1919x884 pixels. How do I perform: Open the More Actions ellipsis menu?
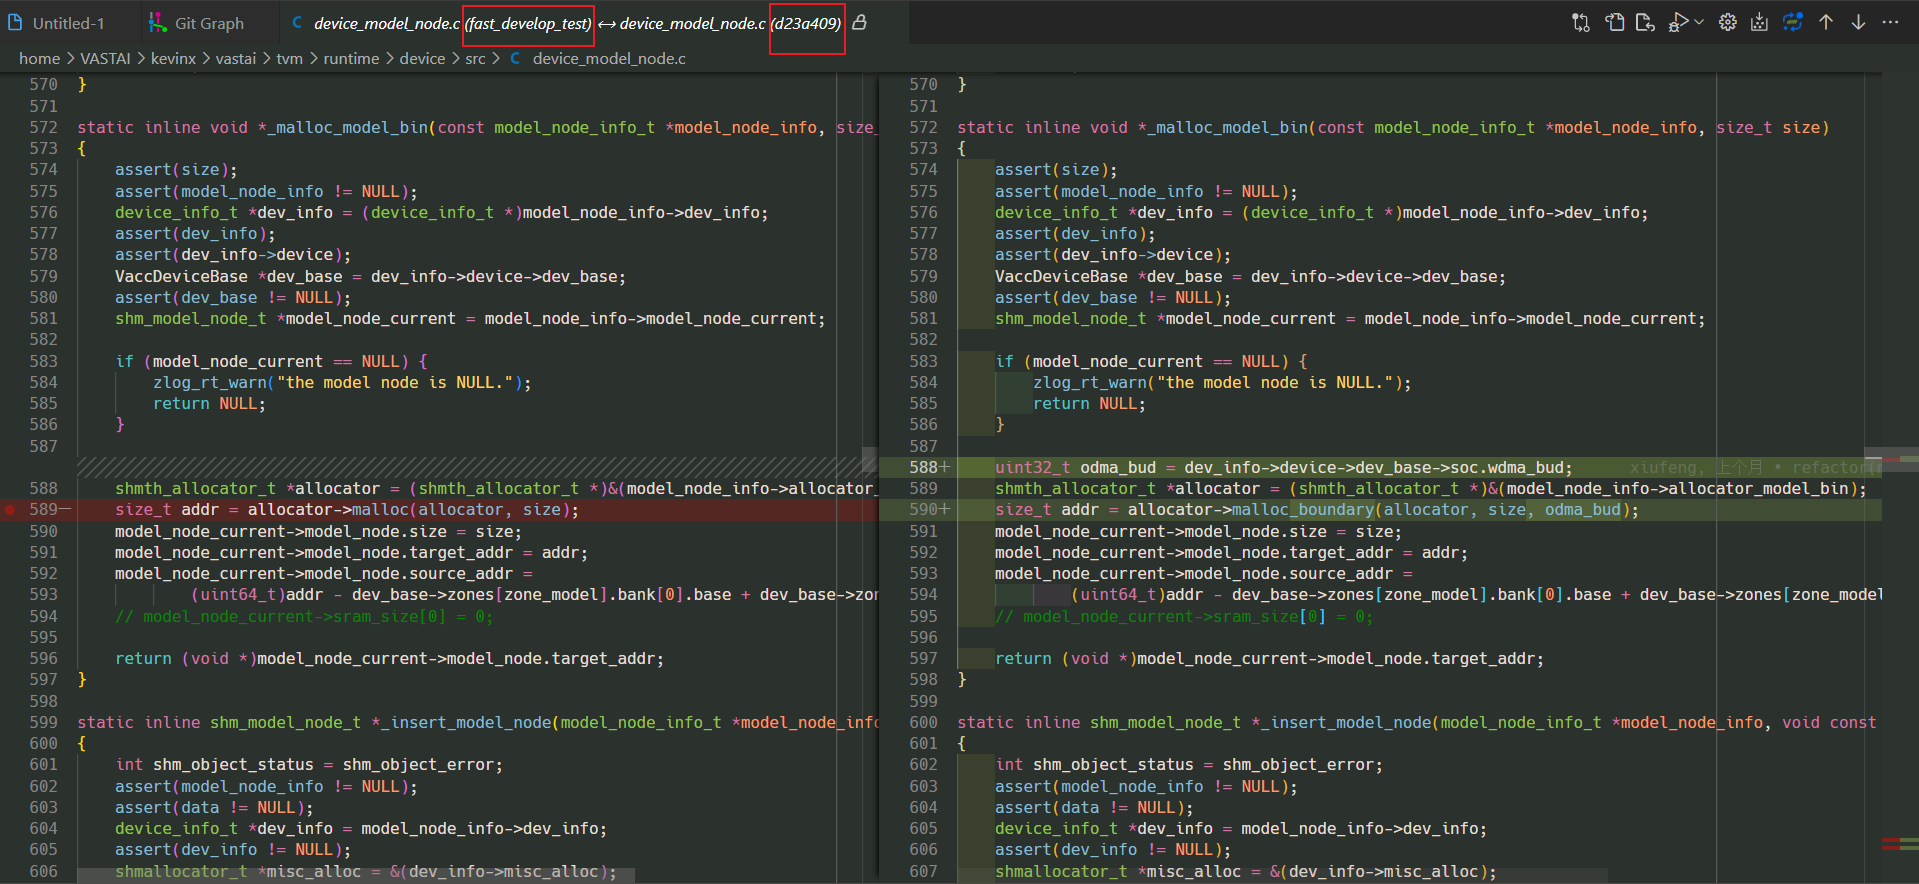(x=1890, y=22)
